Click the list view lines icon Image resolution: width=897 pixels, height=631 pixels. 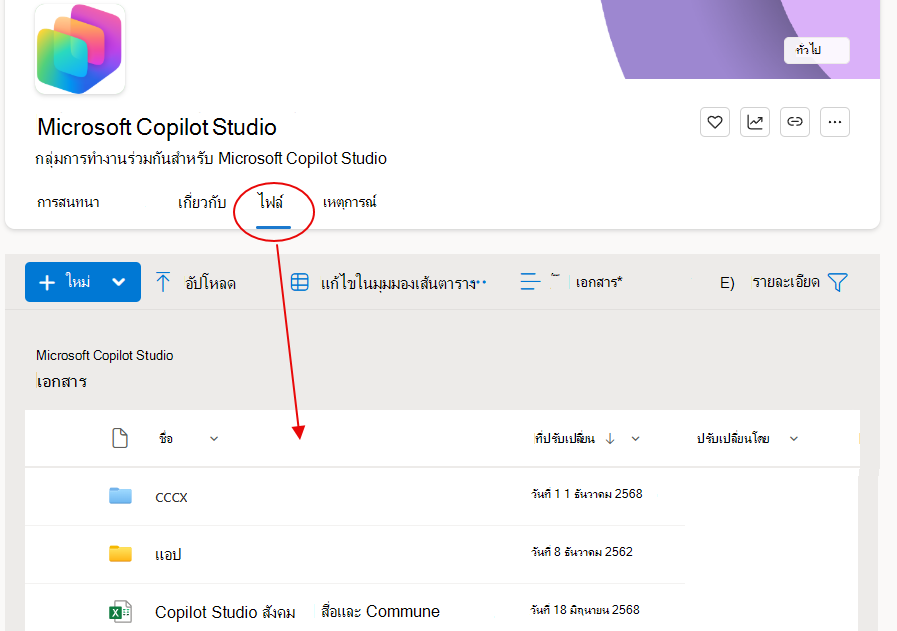coord(530,281)
